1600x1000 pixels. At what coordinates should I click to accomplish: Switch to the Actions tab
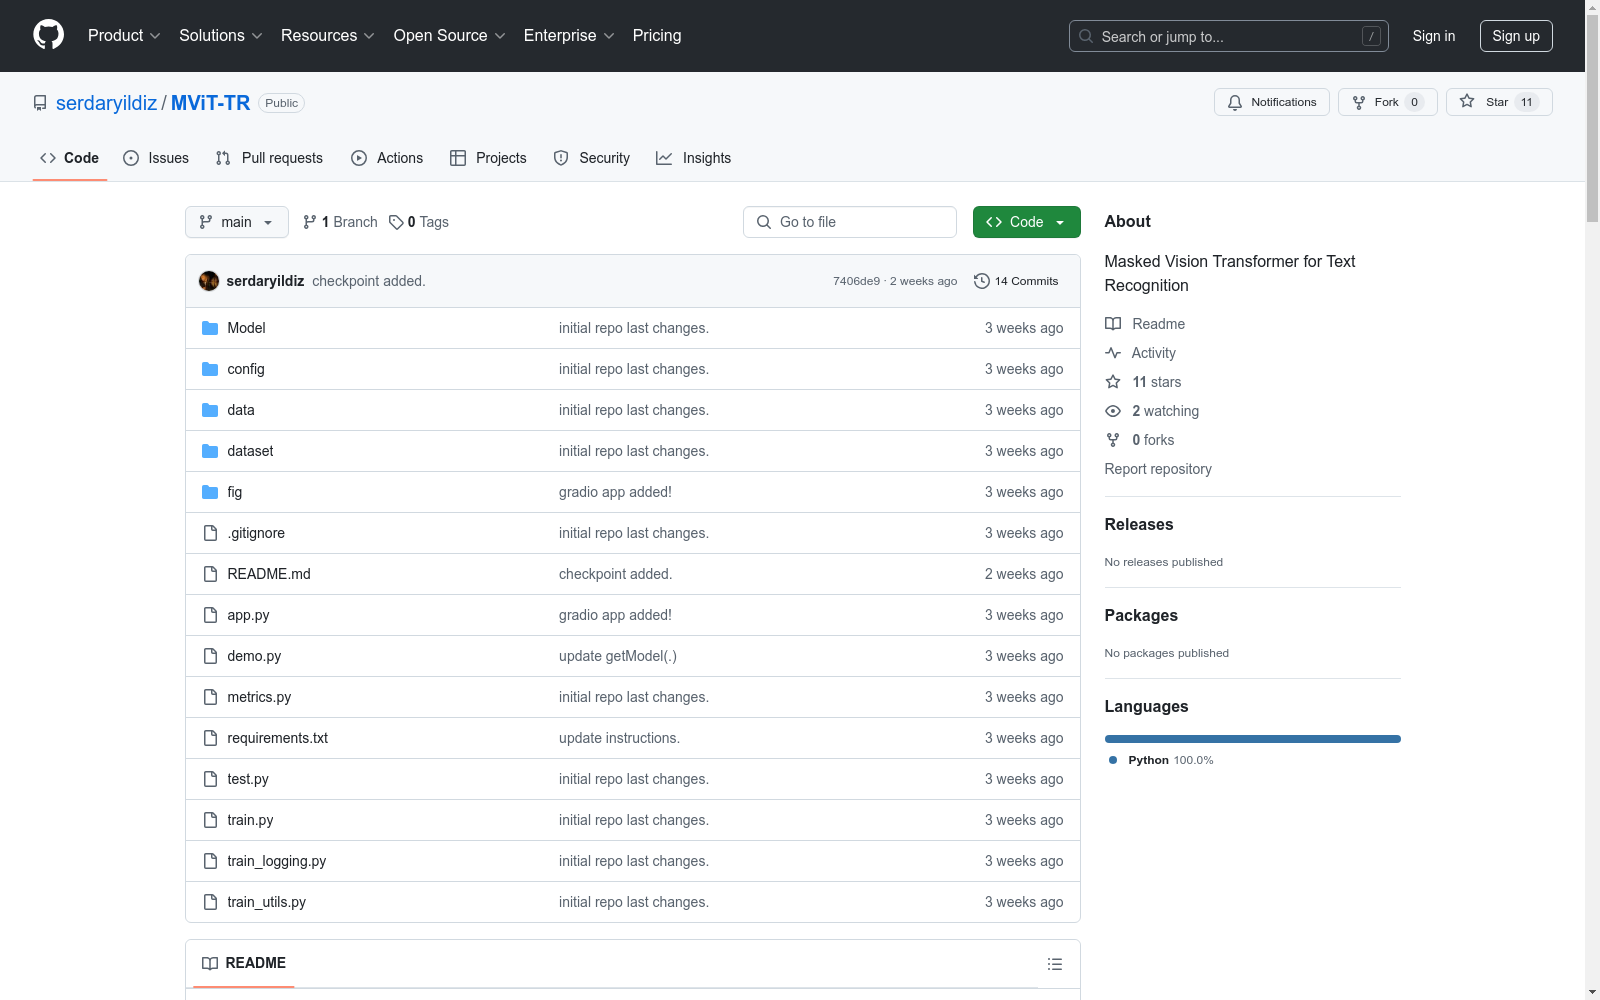[387, 158]
